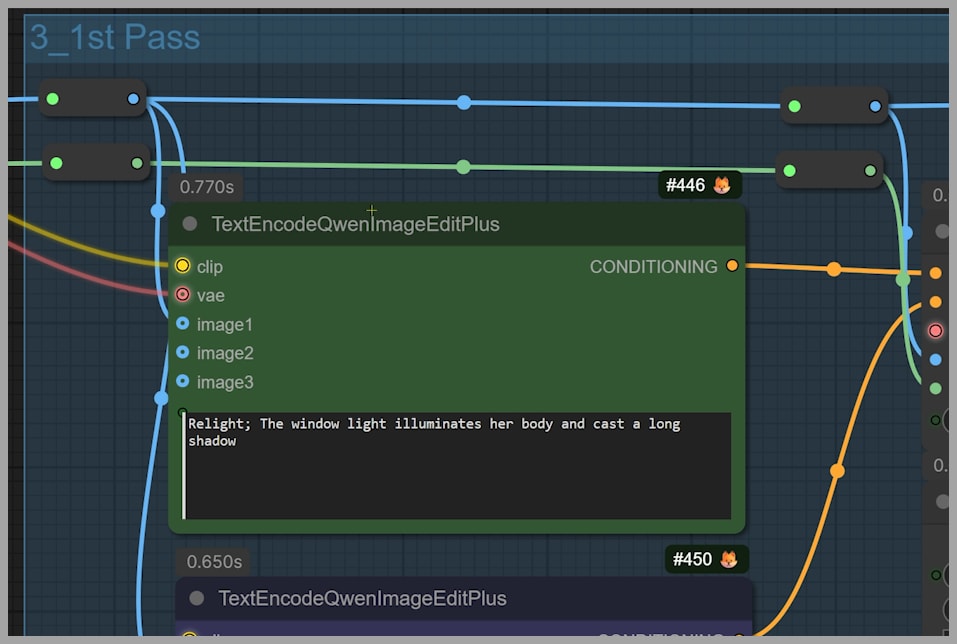Click the fox icon beside badge #450
The height and width of the screenshot is (644, 957).
point(729,559)
